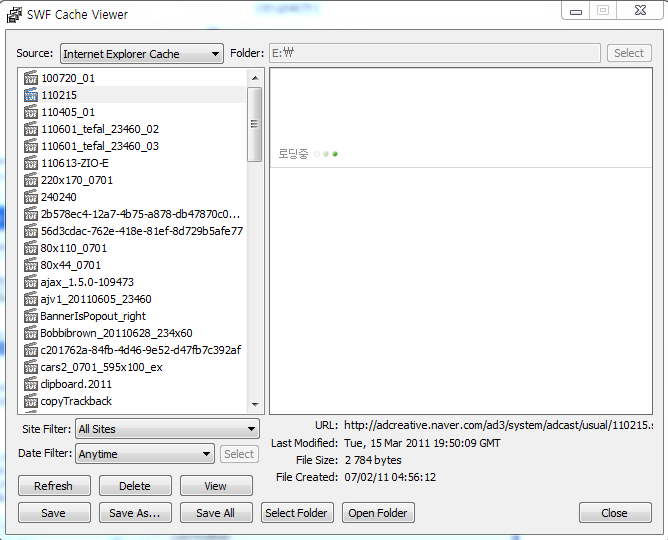The width and height of the screenshot is (668, 540).
Task: Click the SWF Cache Viewer title bar icon
Action: tap(14, 15)
